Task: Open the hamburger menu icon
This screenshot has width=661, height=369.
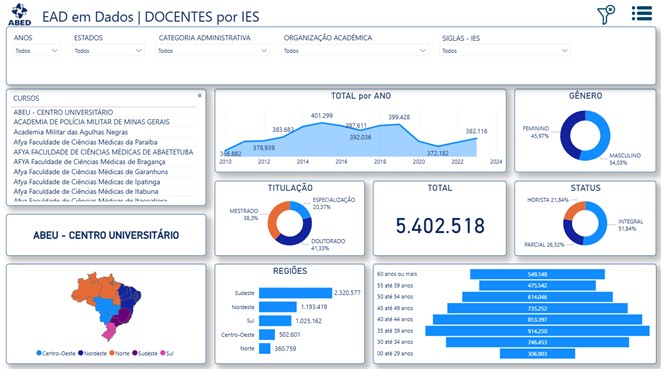Action: coord(642,13)
